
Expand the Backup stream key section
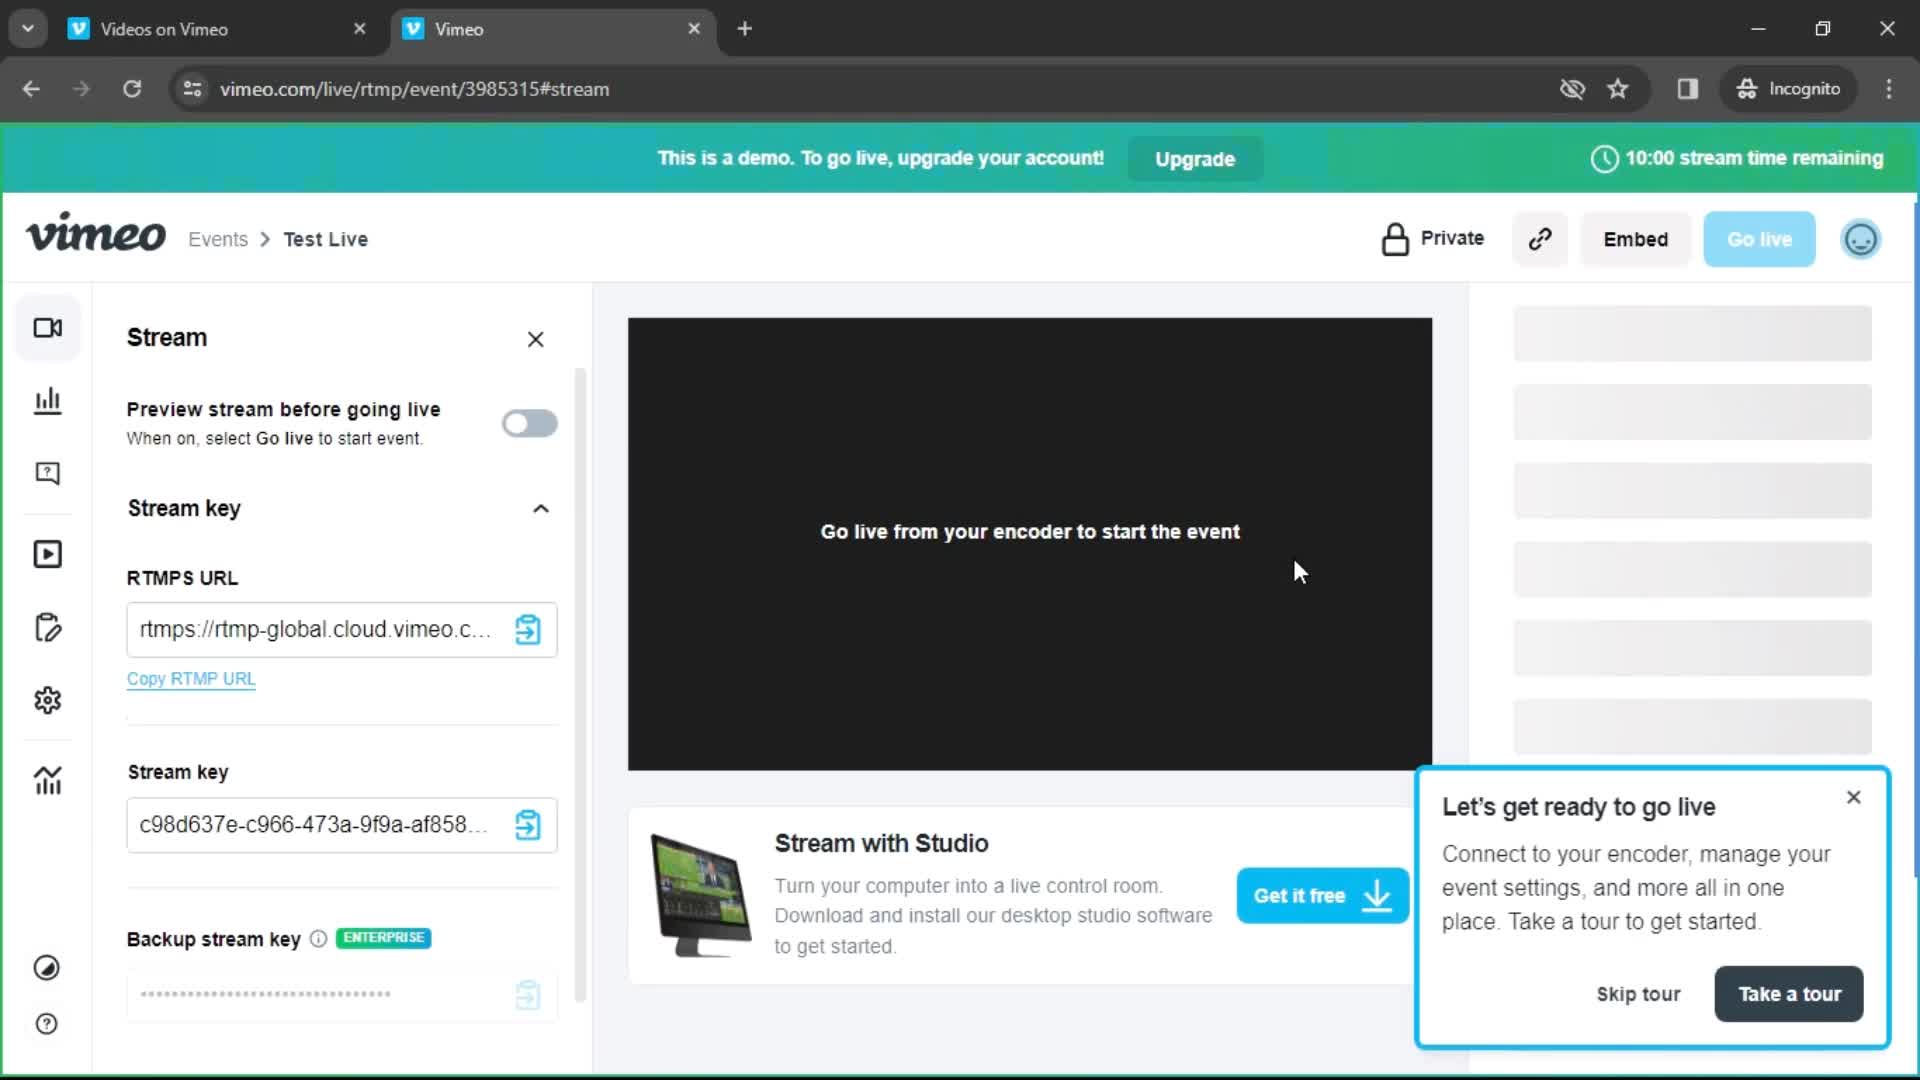click(214, 938)
